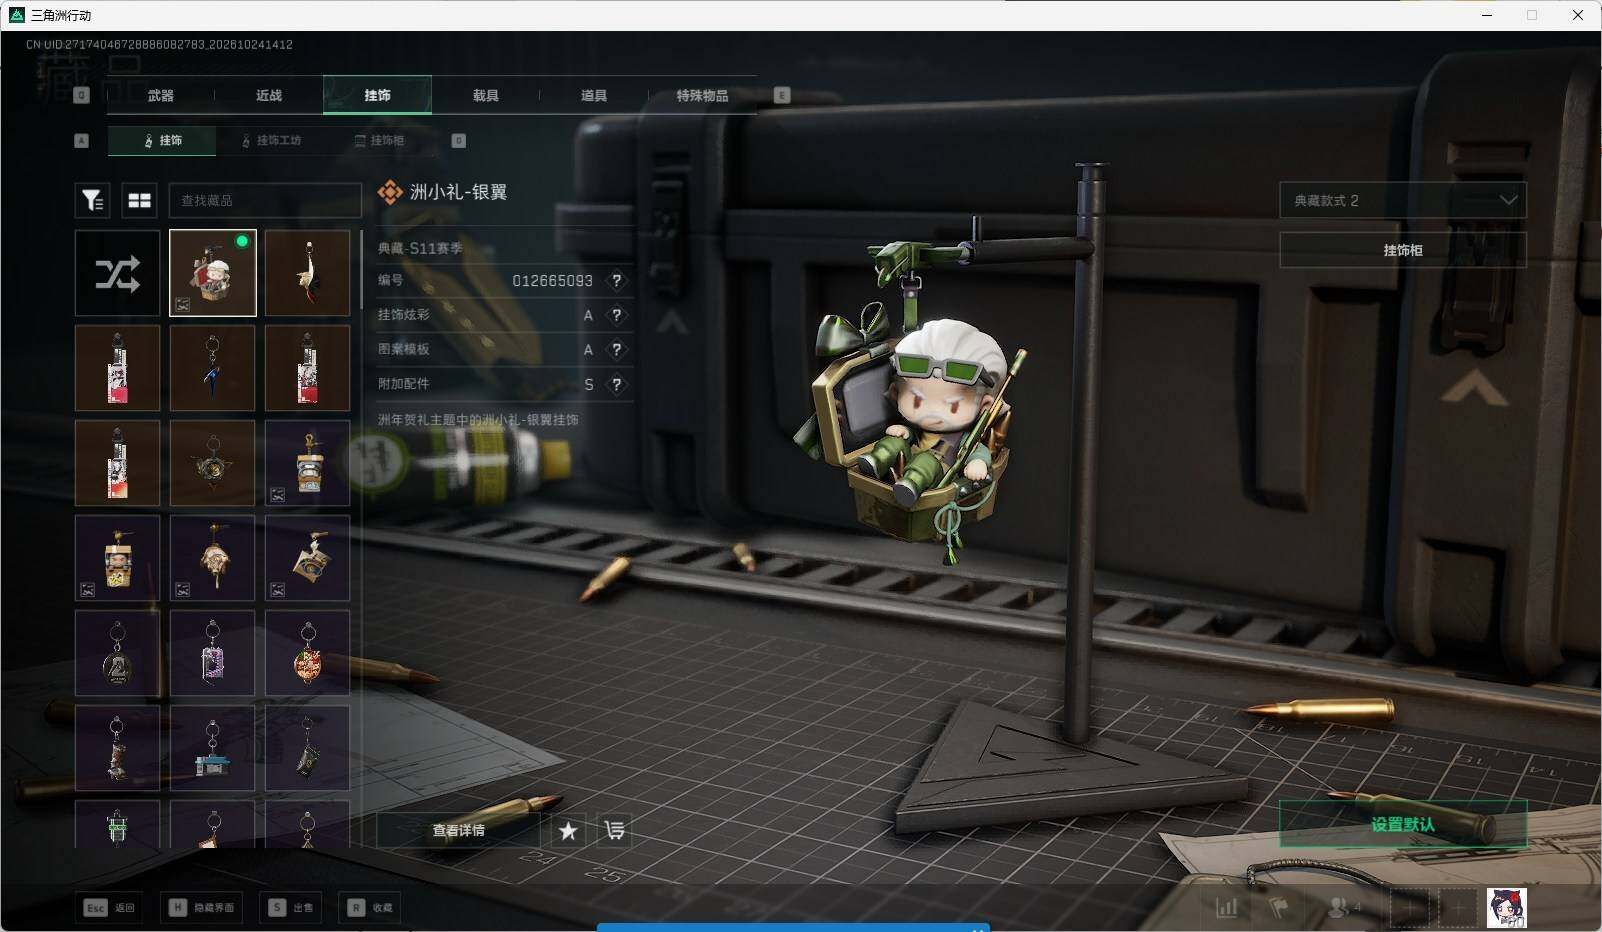Open the filter icon beside search
This screenshot has height=932, width=1602.
coord(92,200)
